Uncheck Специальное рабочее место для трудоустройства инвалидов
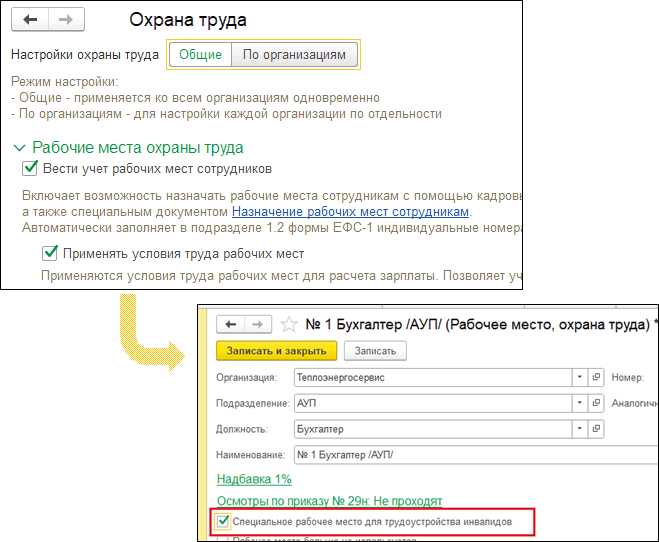Image resolution: width=659 pixels, height=542 pixels. tap(222, 521)
